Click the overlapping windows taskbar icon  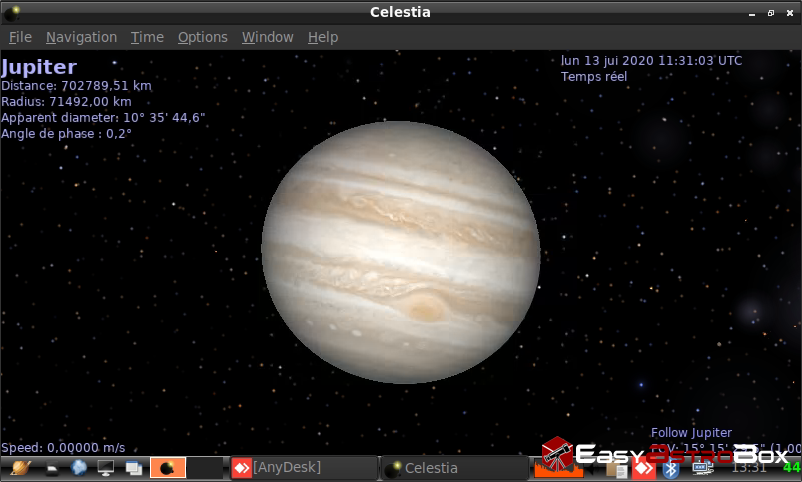(133, 468)
